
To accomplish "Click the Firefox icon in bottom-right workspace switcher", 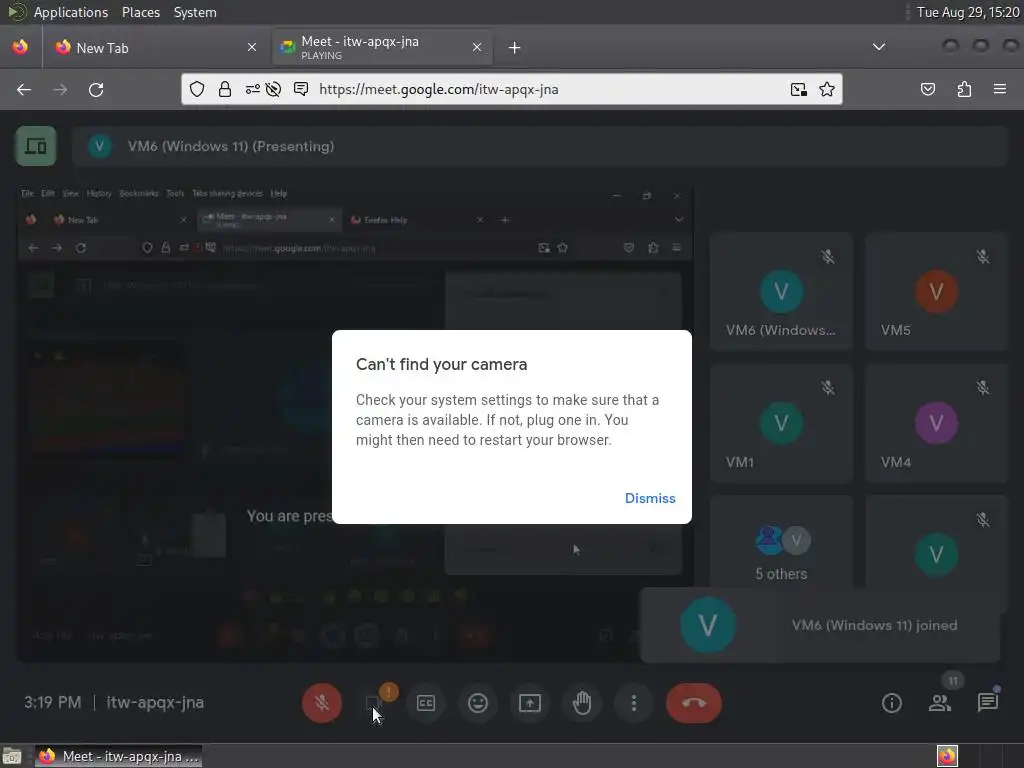I will pos(948,756).
